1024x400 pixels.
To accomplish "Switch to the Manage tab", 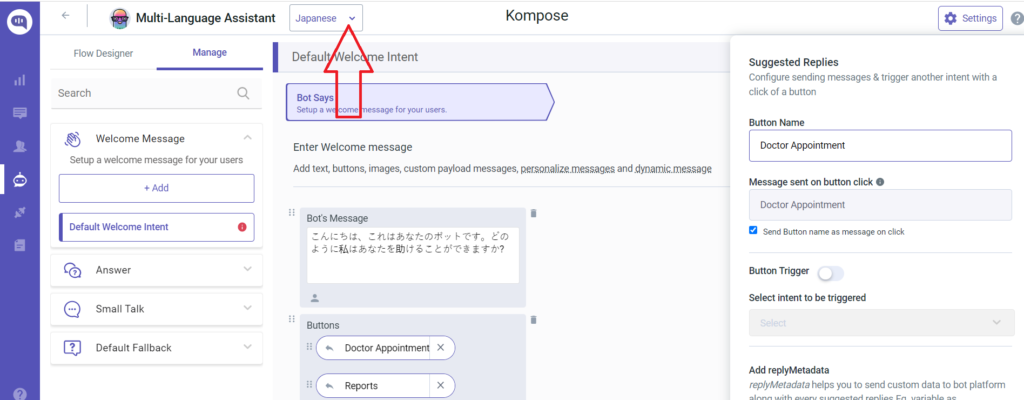I will point(210,53).
